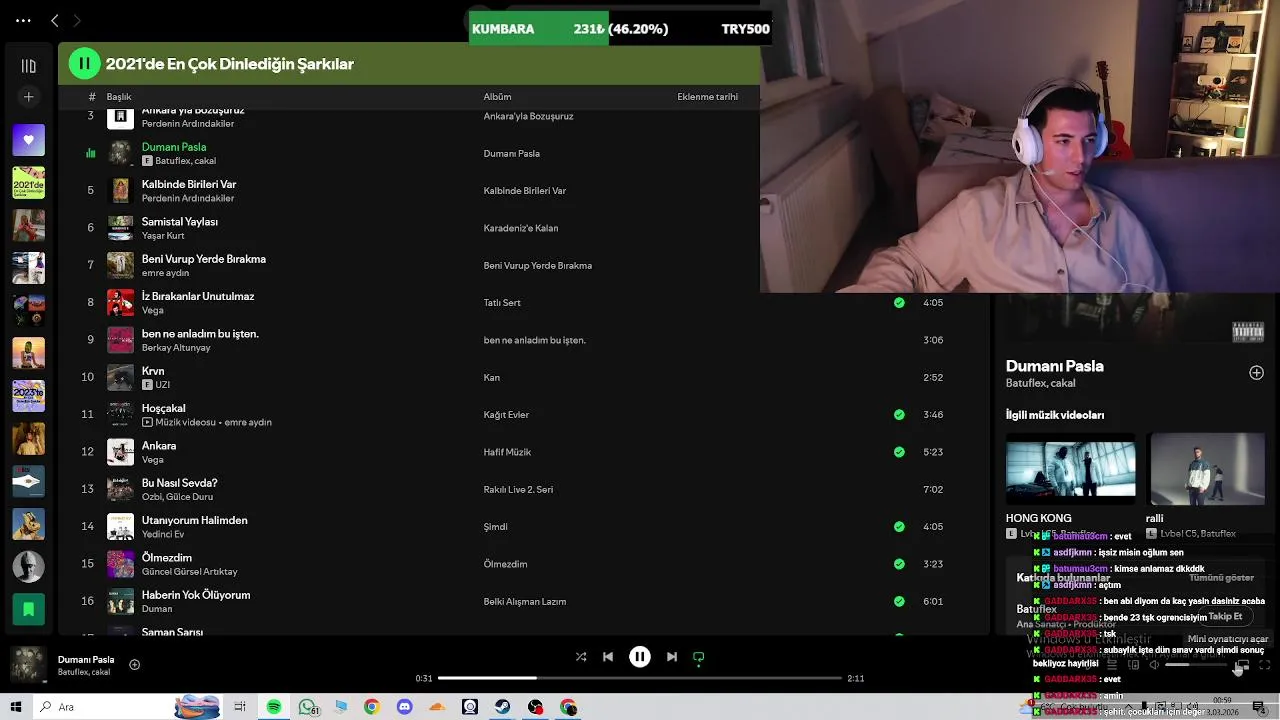Open Spotify from the taskbar

point(274,707)
